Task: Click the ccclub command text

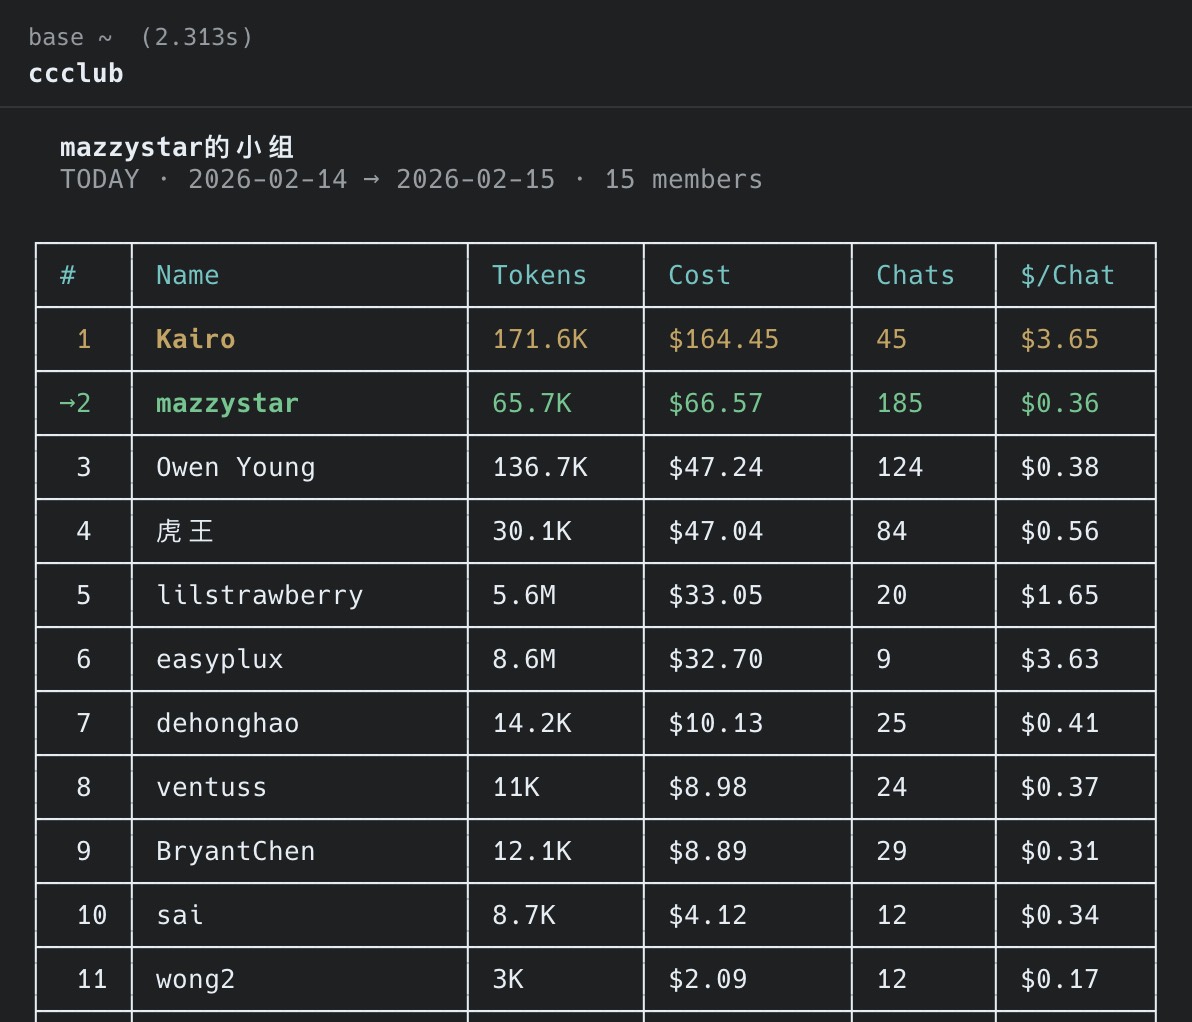Action: [76, 74]
